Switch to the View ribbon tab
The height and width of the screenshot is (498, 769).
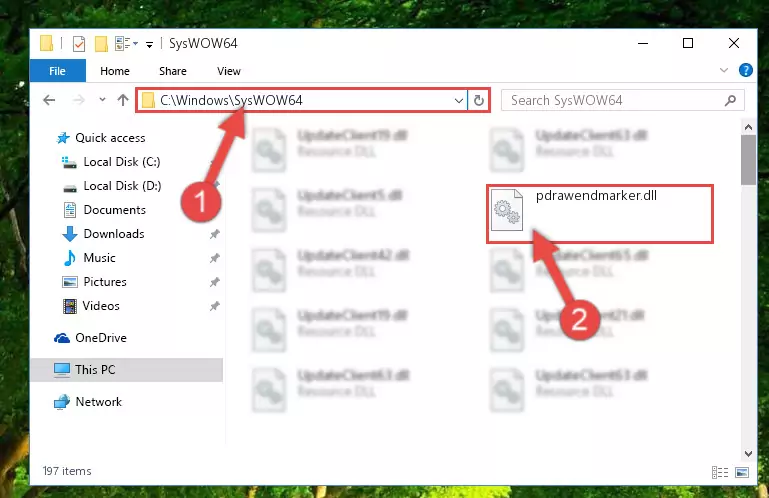click(x=229, y=71)
